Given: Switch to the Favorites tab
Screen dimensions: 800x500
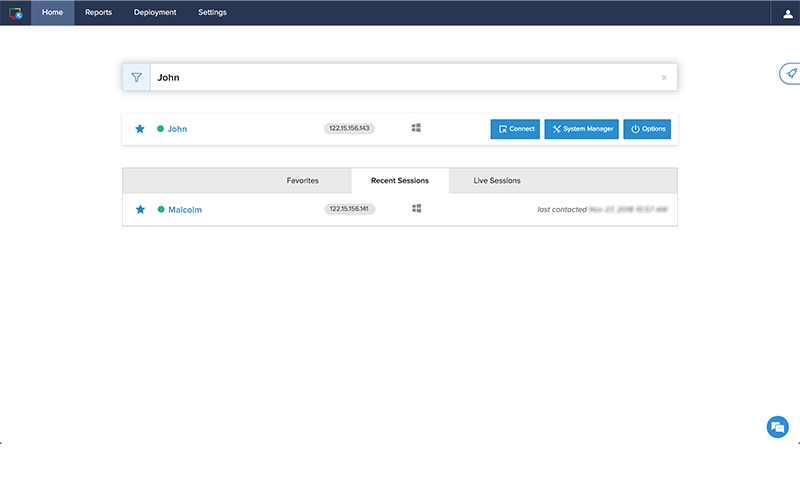Looking at the screenshot, I should click(302, 181).
